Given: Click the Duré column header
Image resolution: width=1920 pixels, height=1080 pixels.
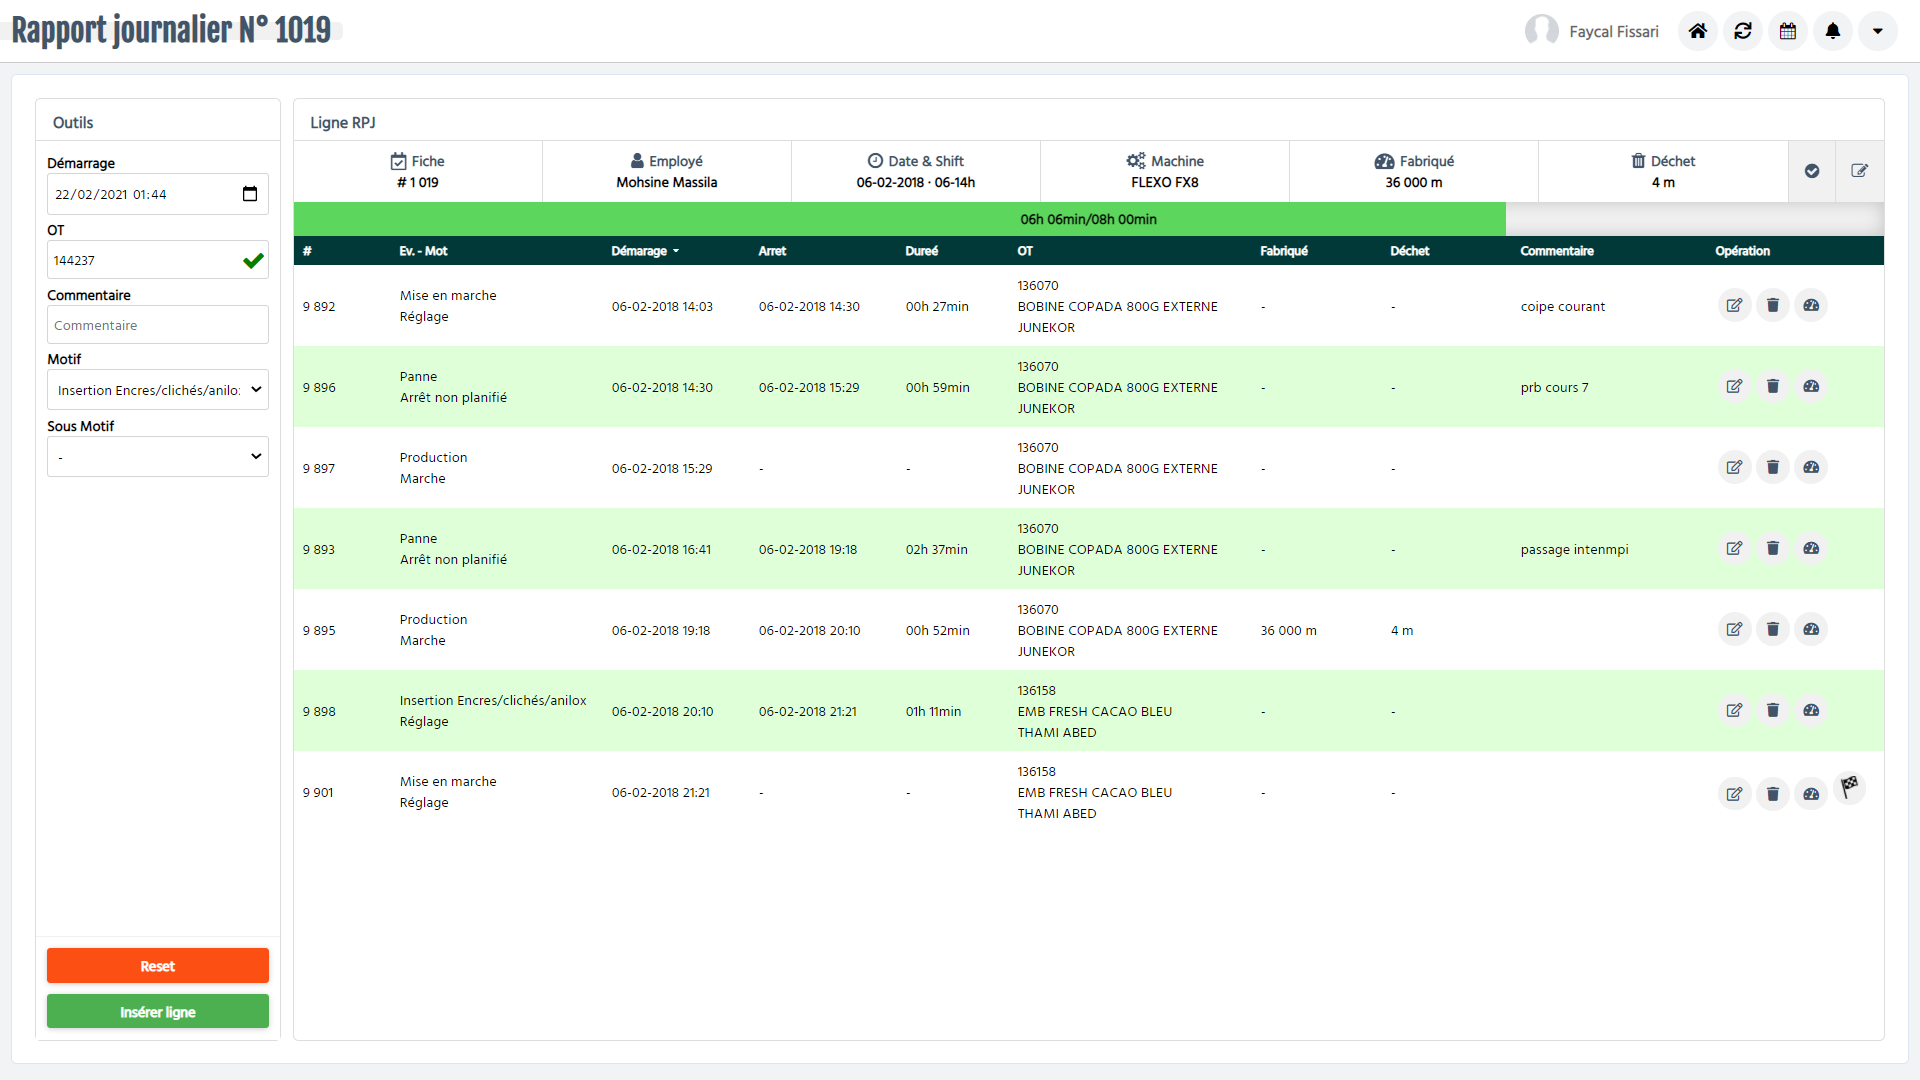Looking at the screenshot, I should [921, 251].
